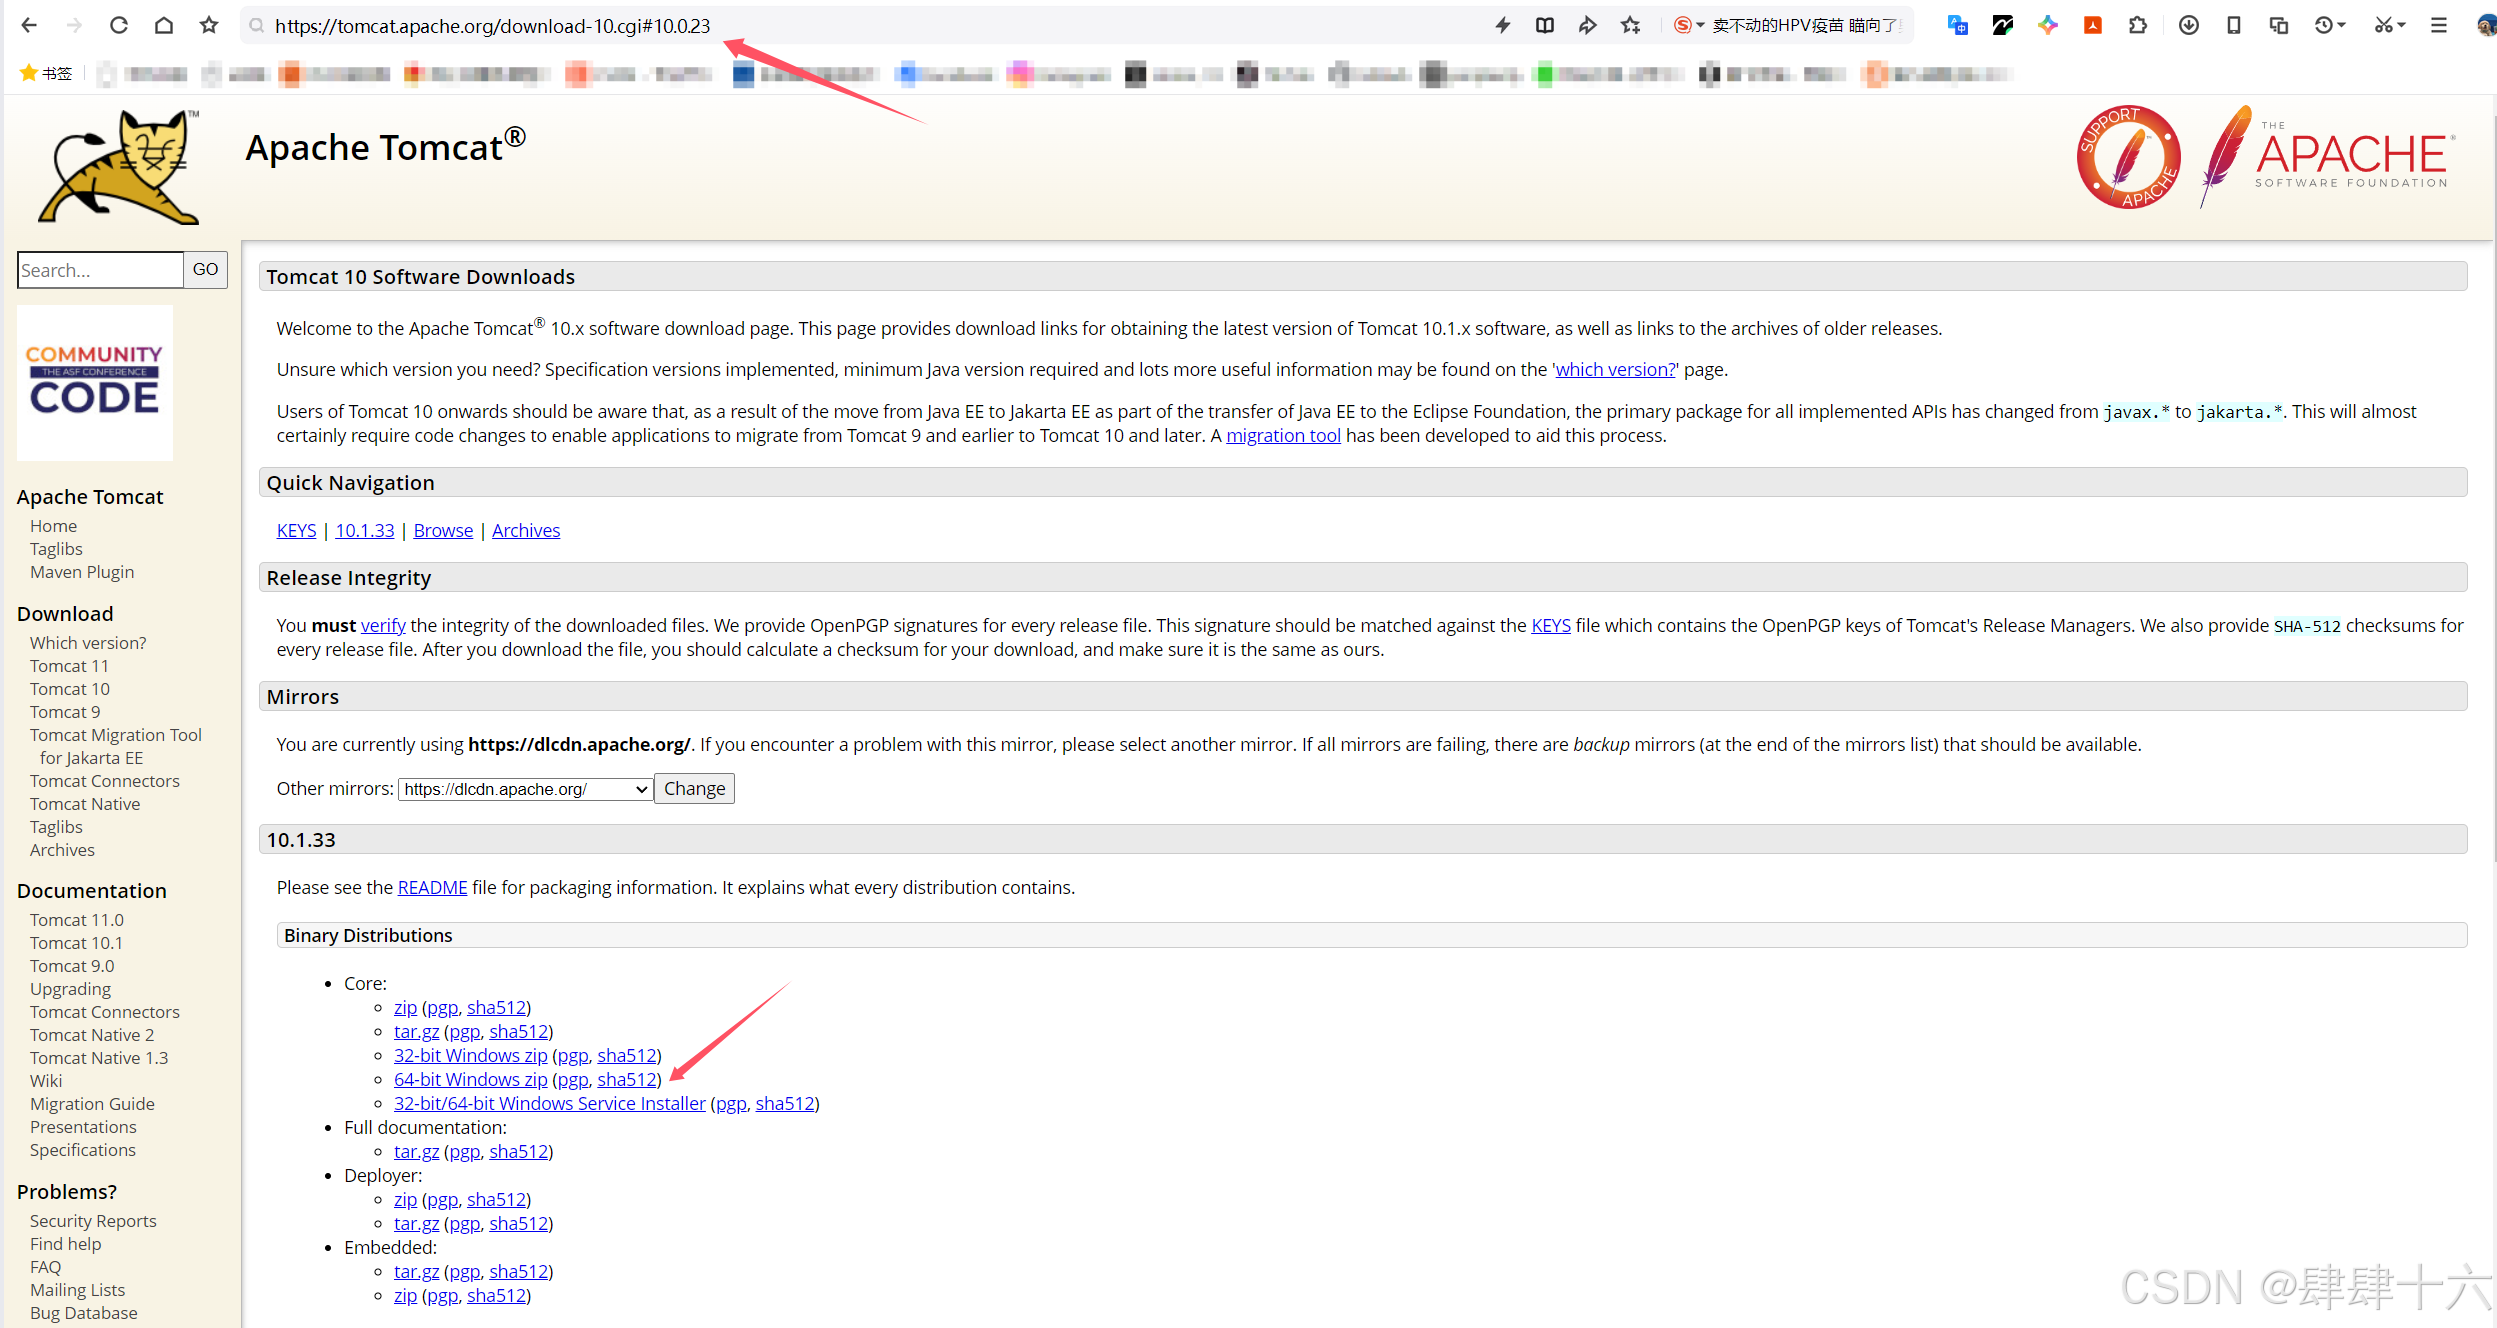Click the browser back arrow
Viewport: 2497px width, 1328px height.
29,25
